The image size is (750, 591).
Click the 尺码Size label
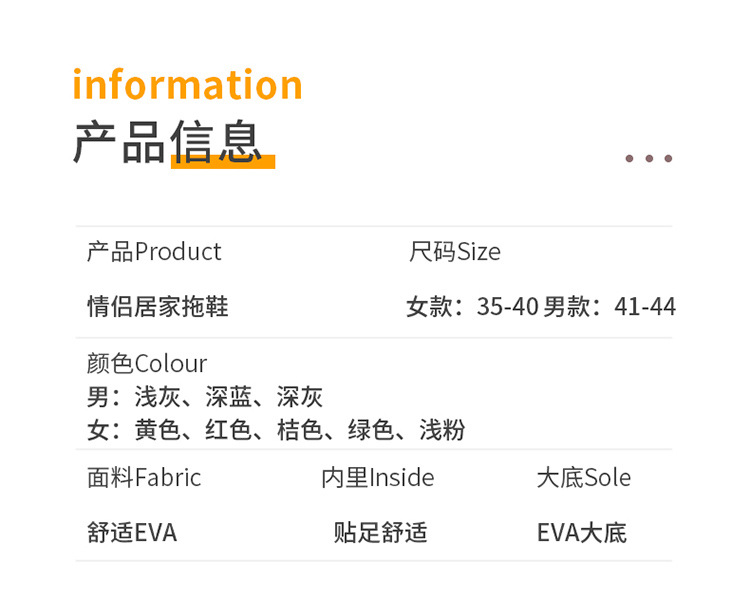455,252
